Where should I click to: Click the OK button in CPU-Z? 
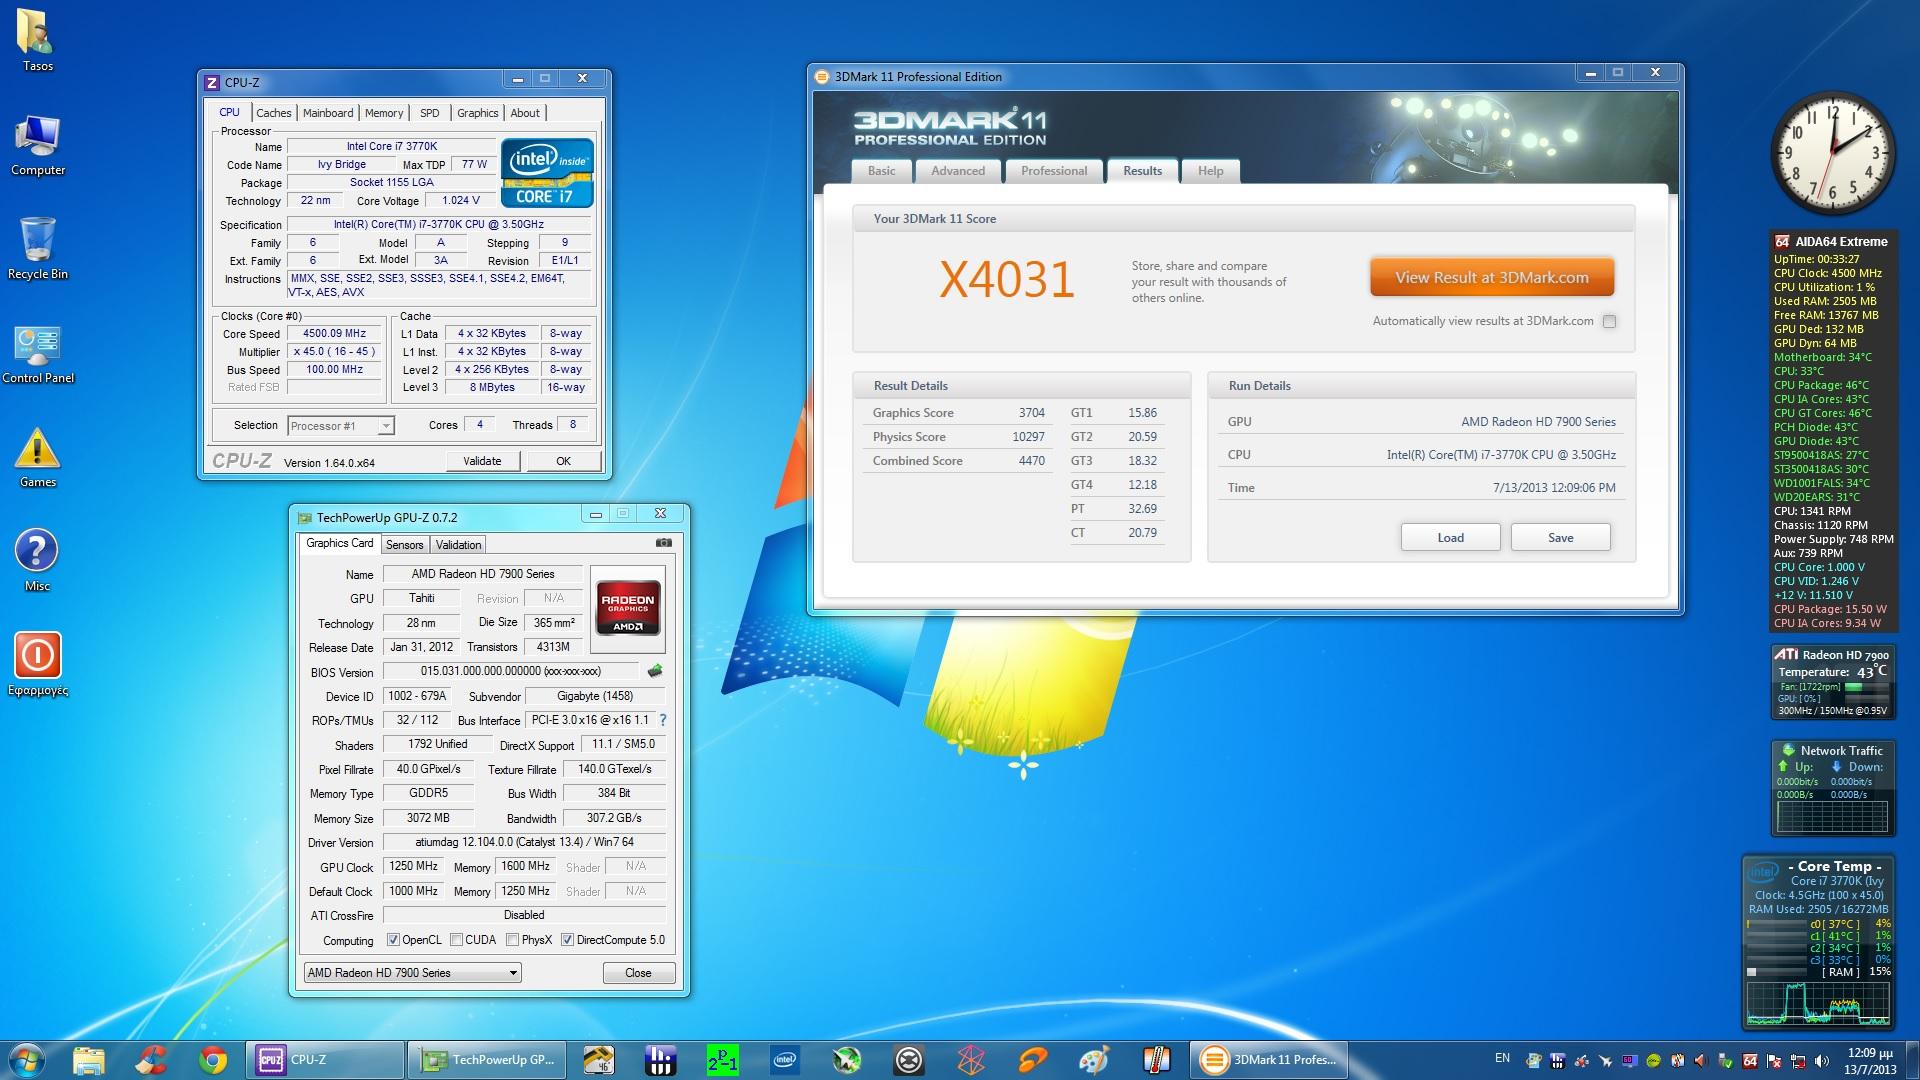(x=563, y=461)
